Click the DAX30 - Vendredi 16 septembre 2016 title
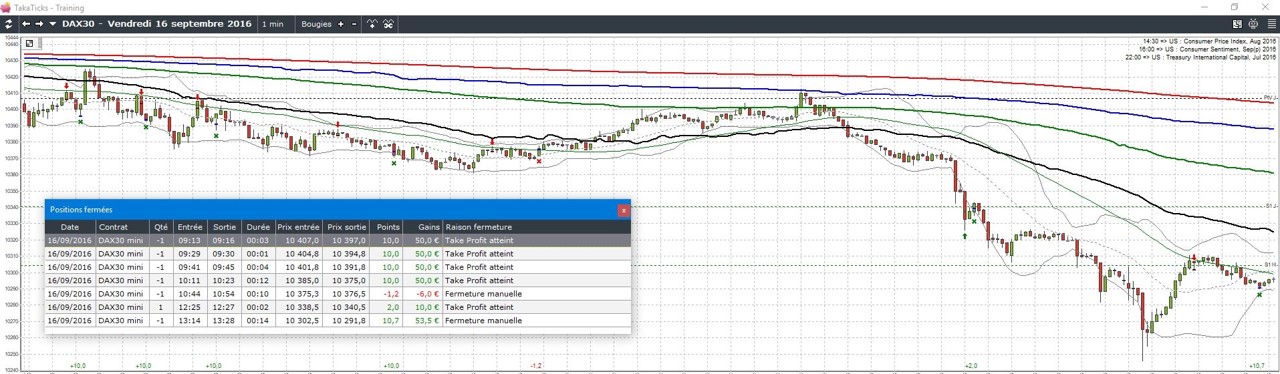The image size is (1280, 374). point(157,23)
